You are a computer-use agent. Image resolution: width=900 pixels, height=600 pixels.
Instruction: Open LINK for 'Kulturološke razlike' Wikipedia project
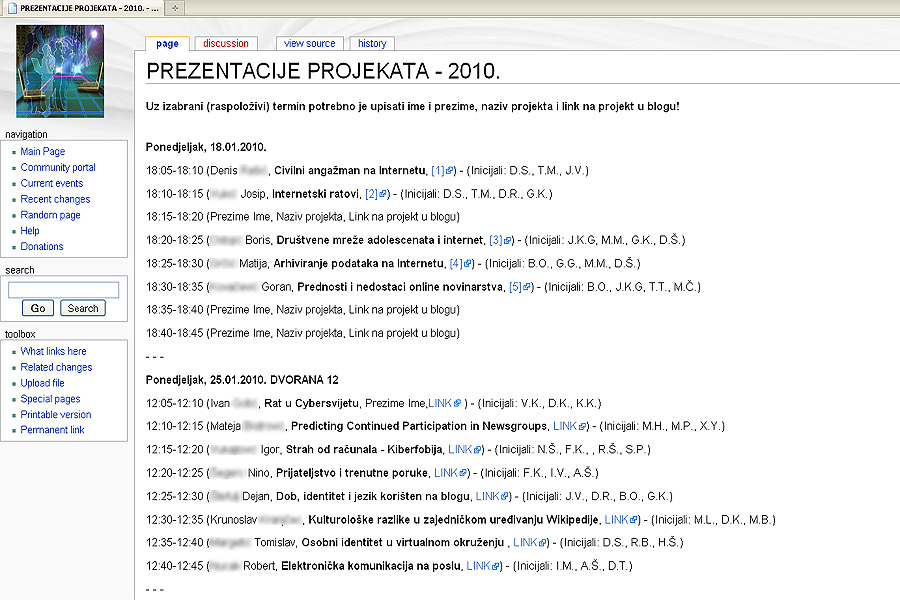pos(621,520)
